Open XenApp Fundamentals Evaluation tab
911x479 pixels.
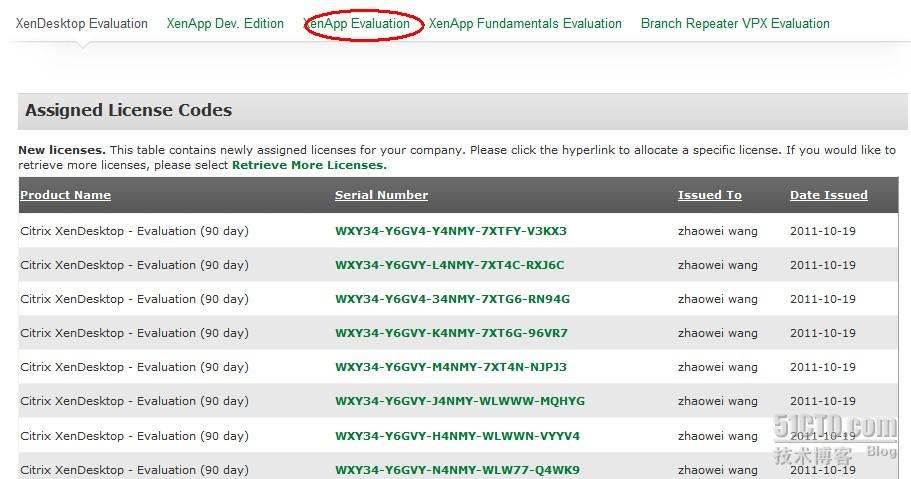[x=525, y=23]
